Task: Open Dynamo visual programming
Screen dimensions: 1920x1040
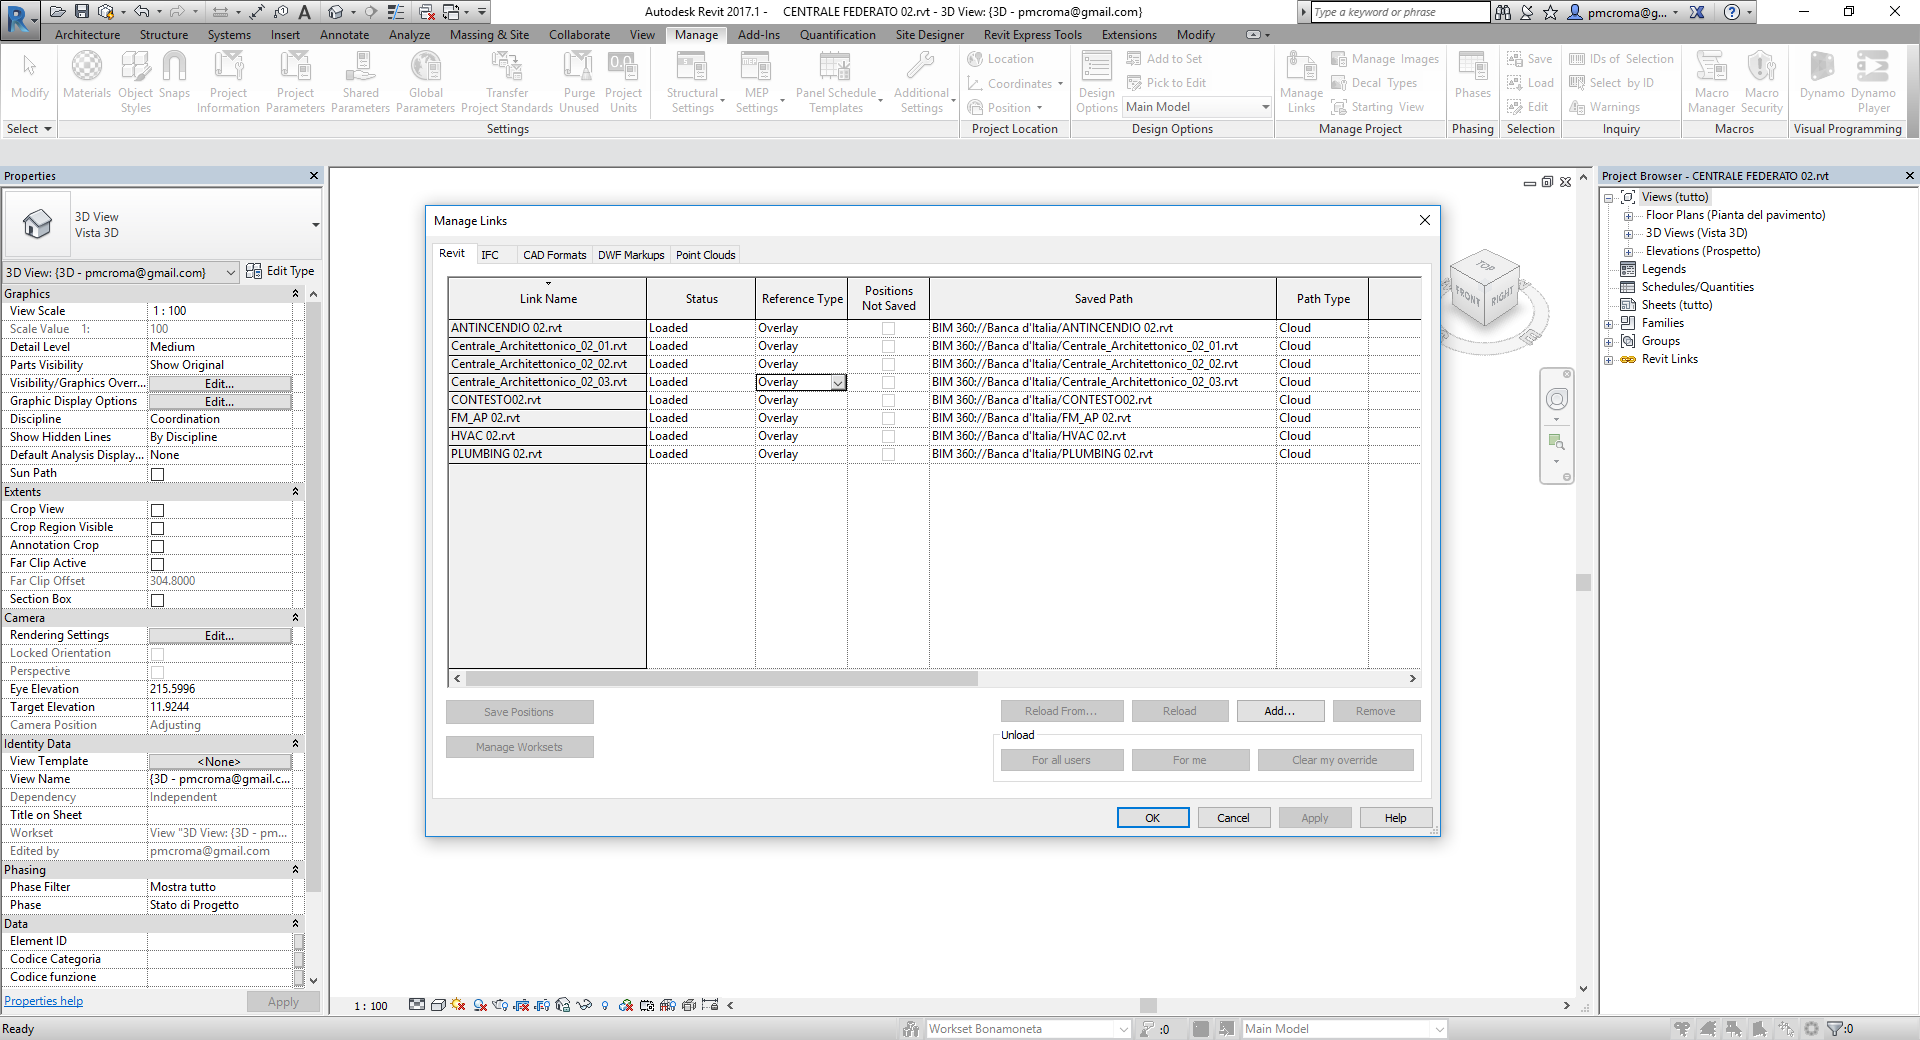Action: [x=1820, y=80]
